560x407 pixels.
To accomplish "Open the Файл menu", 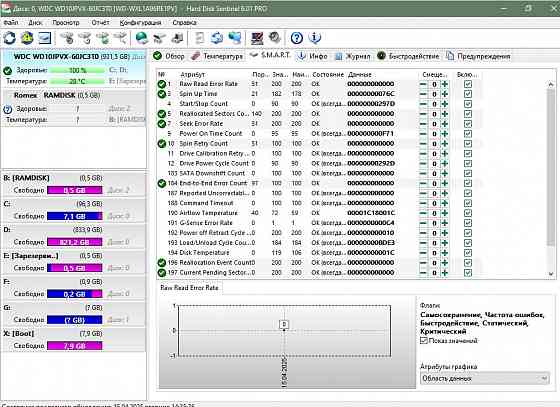I will (11, 22).
